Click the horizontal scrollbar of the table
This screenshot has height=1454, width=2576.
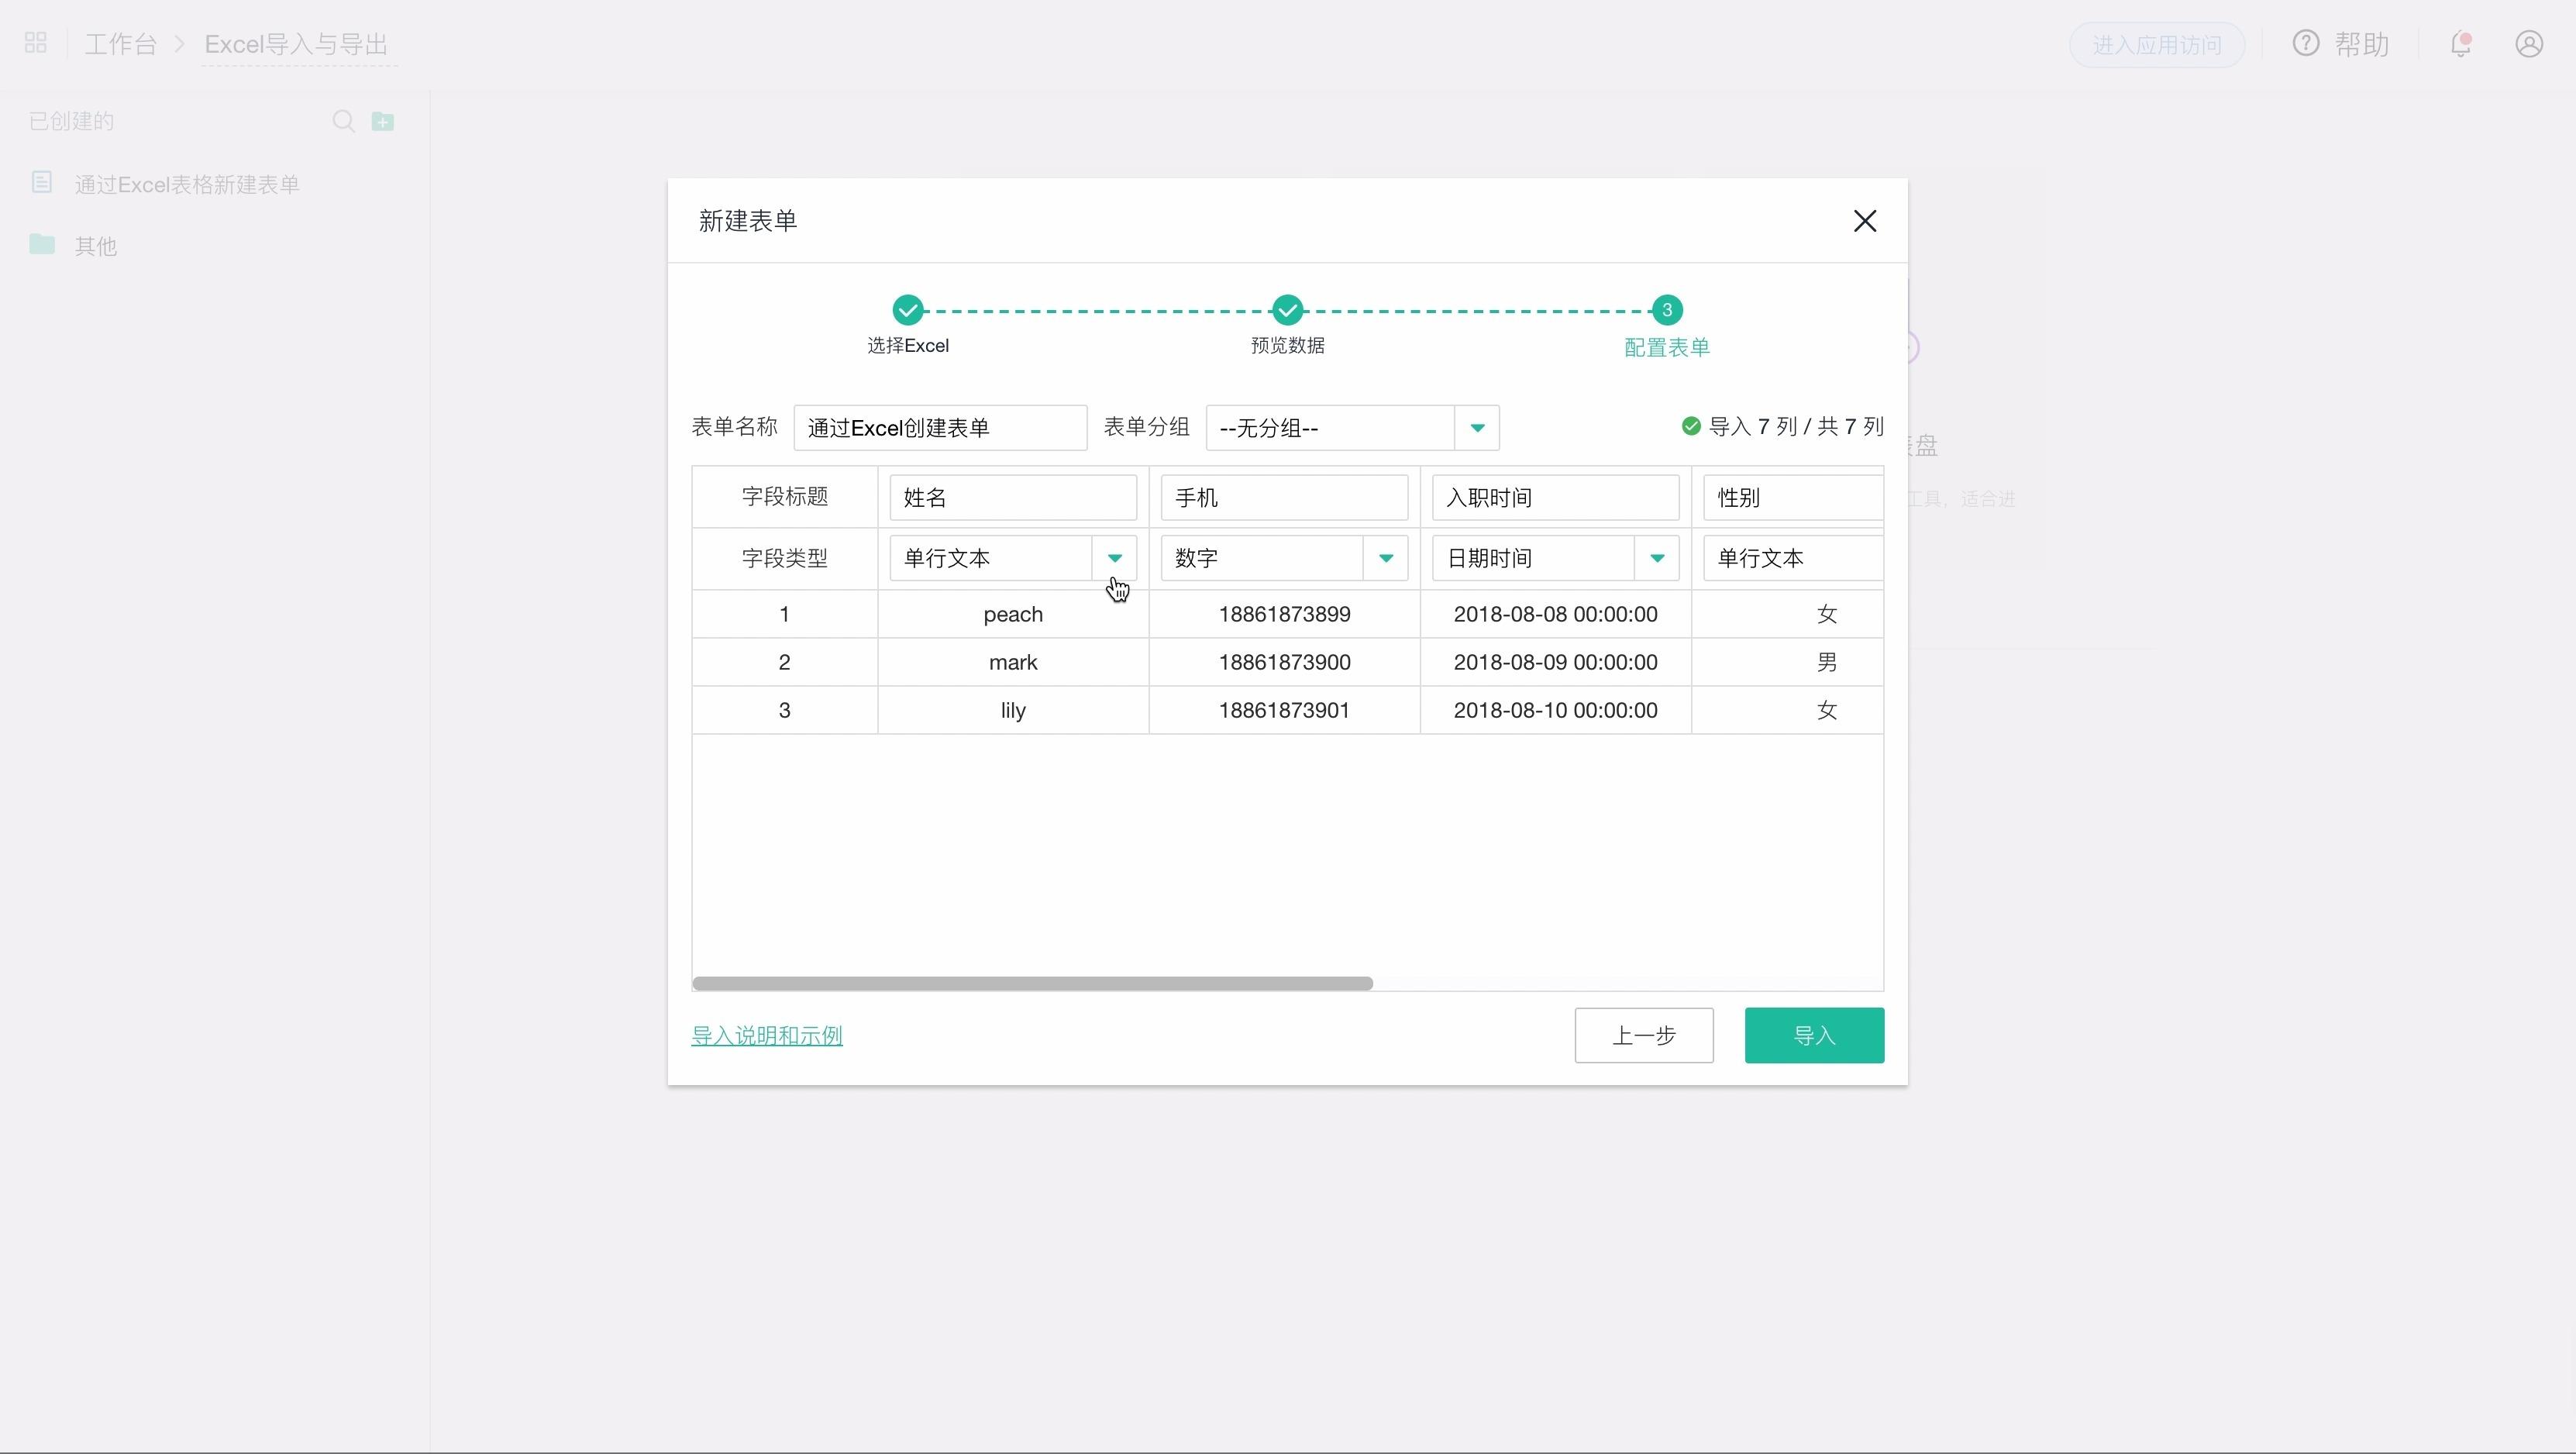[1032, 983]
